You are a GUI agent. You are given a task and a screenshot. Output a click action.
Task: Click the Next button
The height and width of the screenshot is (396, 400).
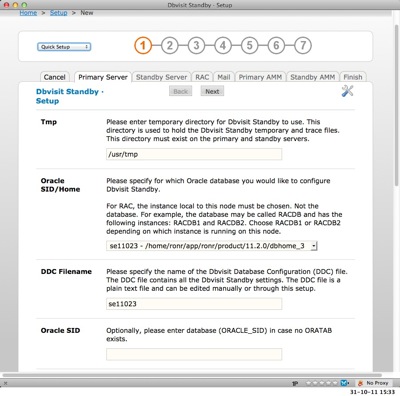(212, 91)
